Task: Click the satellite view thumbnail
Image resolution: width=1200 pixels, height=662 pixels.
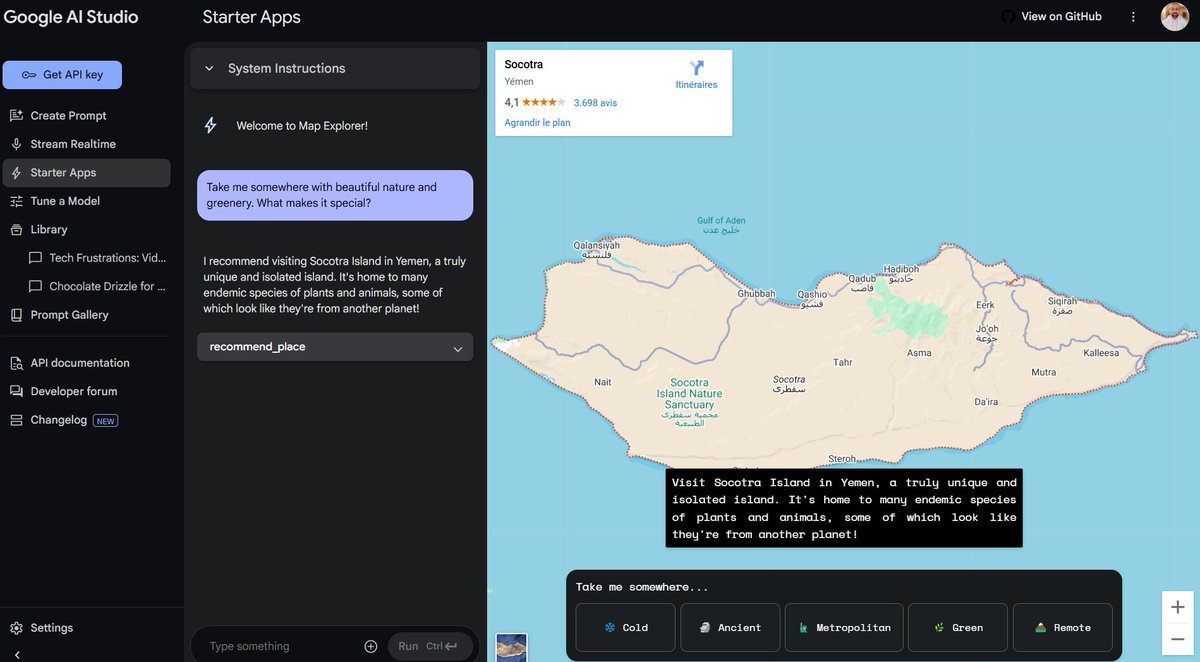Action: [511, 647]
